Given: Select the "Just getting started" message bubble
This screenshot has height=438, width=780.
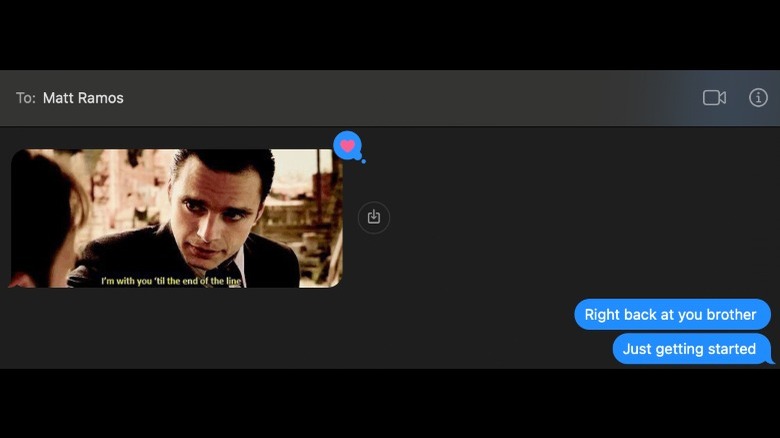Looking at the screenshot, I should point(691,348).
